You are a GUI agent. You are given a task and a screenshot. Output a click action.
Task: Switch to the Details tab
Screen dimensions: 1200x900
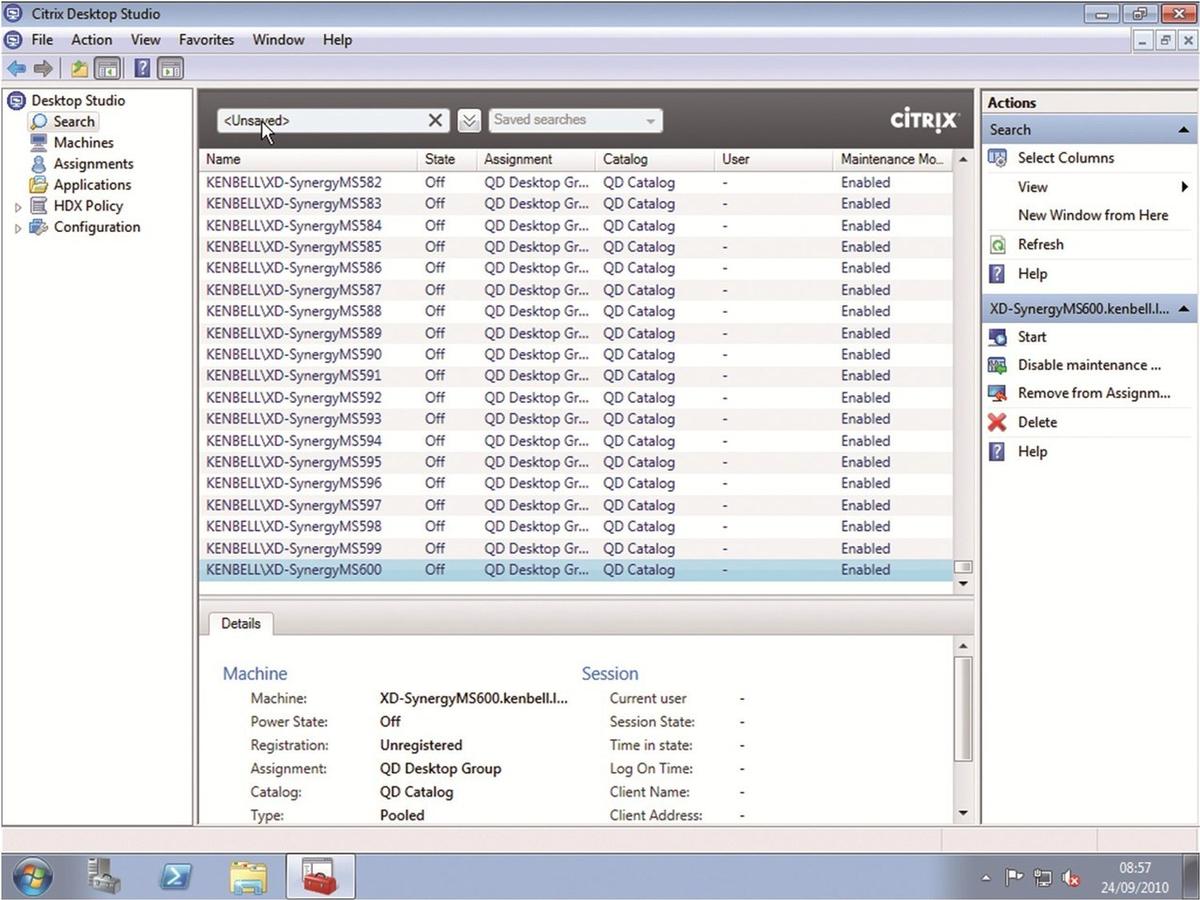pyautogui.click(x=241, y=623)
